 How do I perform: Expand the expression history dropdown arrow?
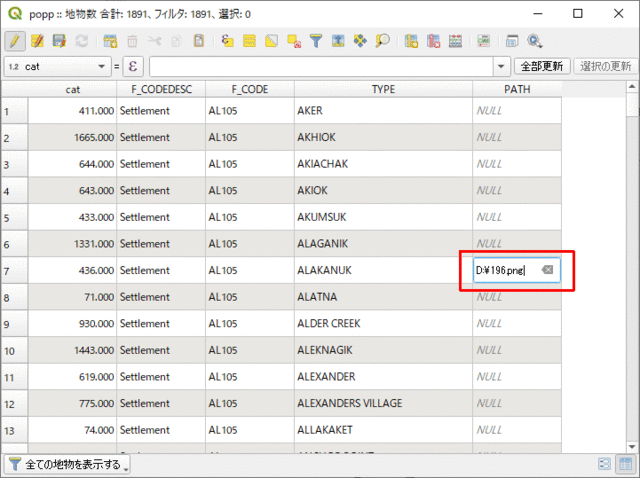(501, 67)
